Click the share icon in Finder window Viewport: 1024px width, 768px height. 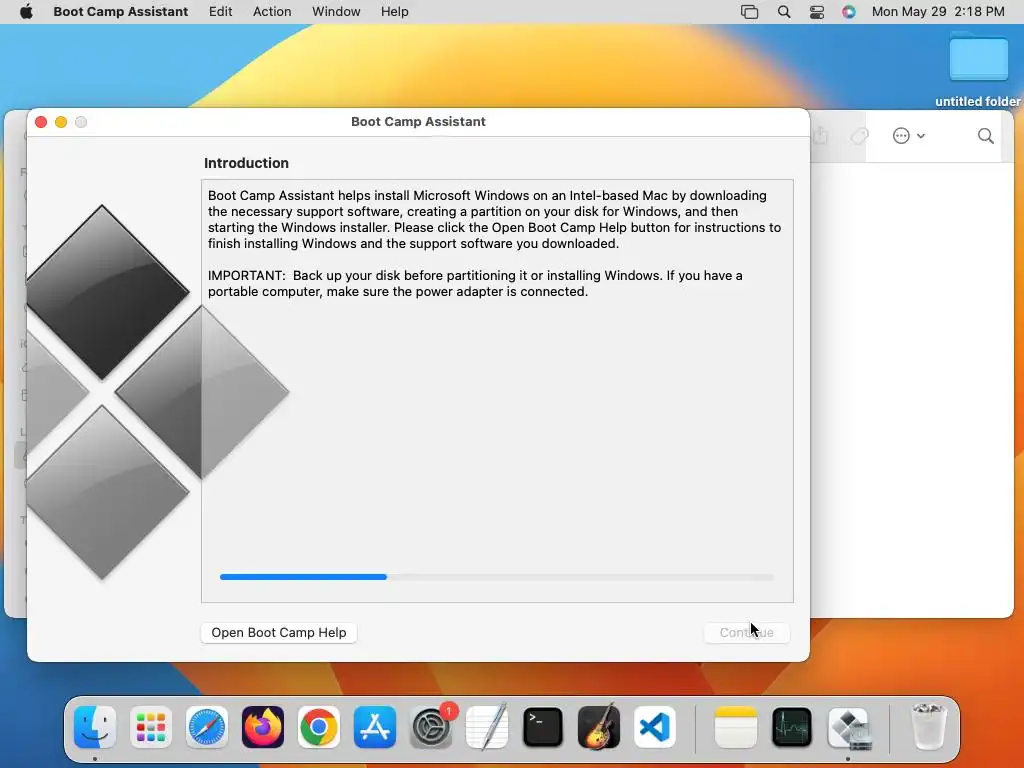tap(820, 136)
